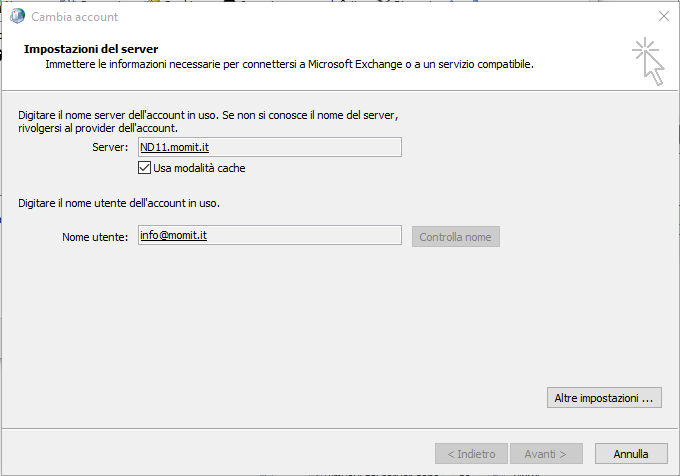The image size is (680, 476).
Task: Proceed with the Avanti button
Action: [546, 454]
